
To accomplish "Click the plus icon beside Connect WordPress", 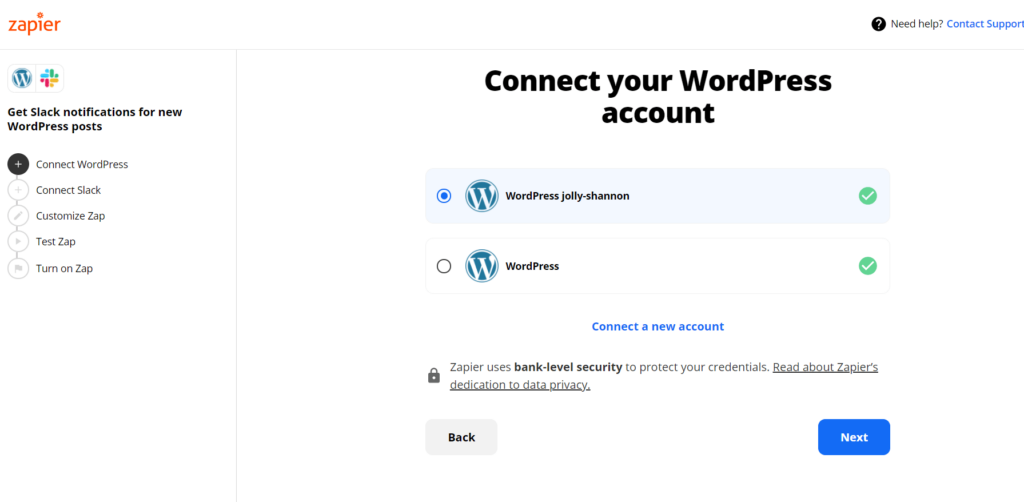I will pyautogui.click(x=18, y=165).
